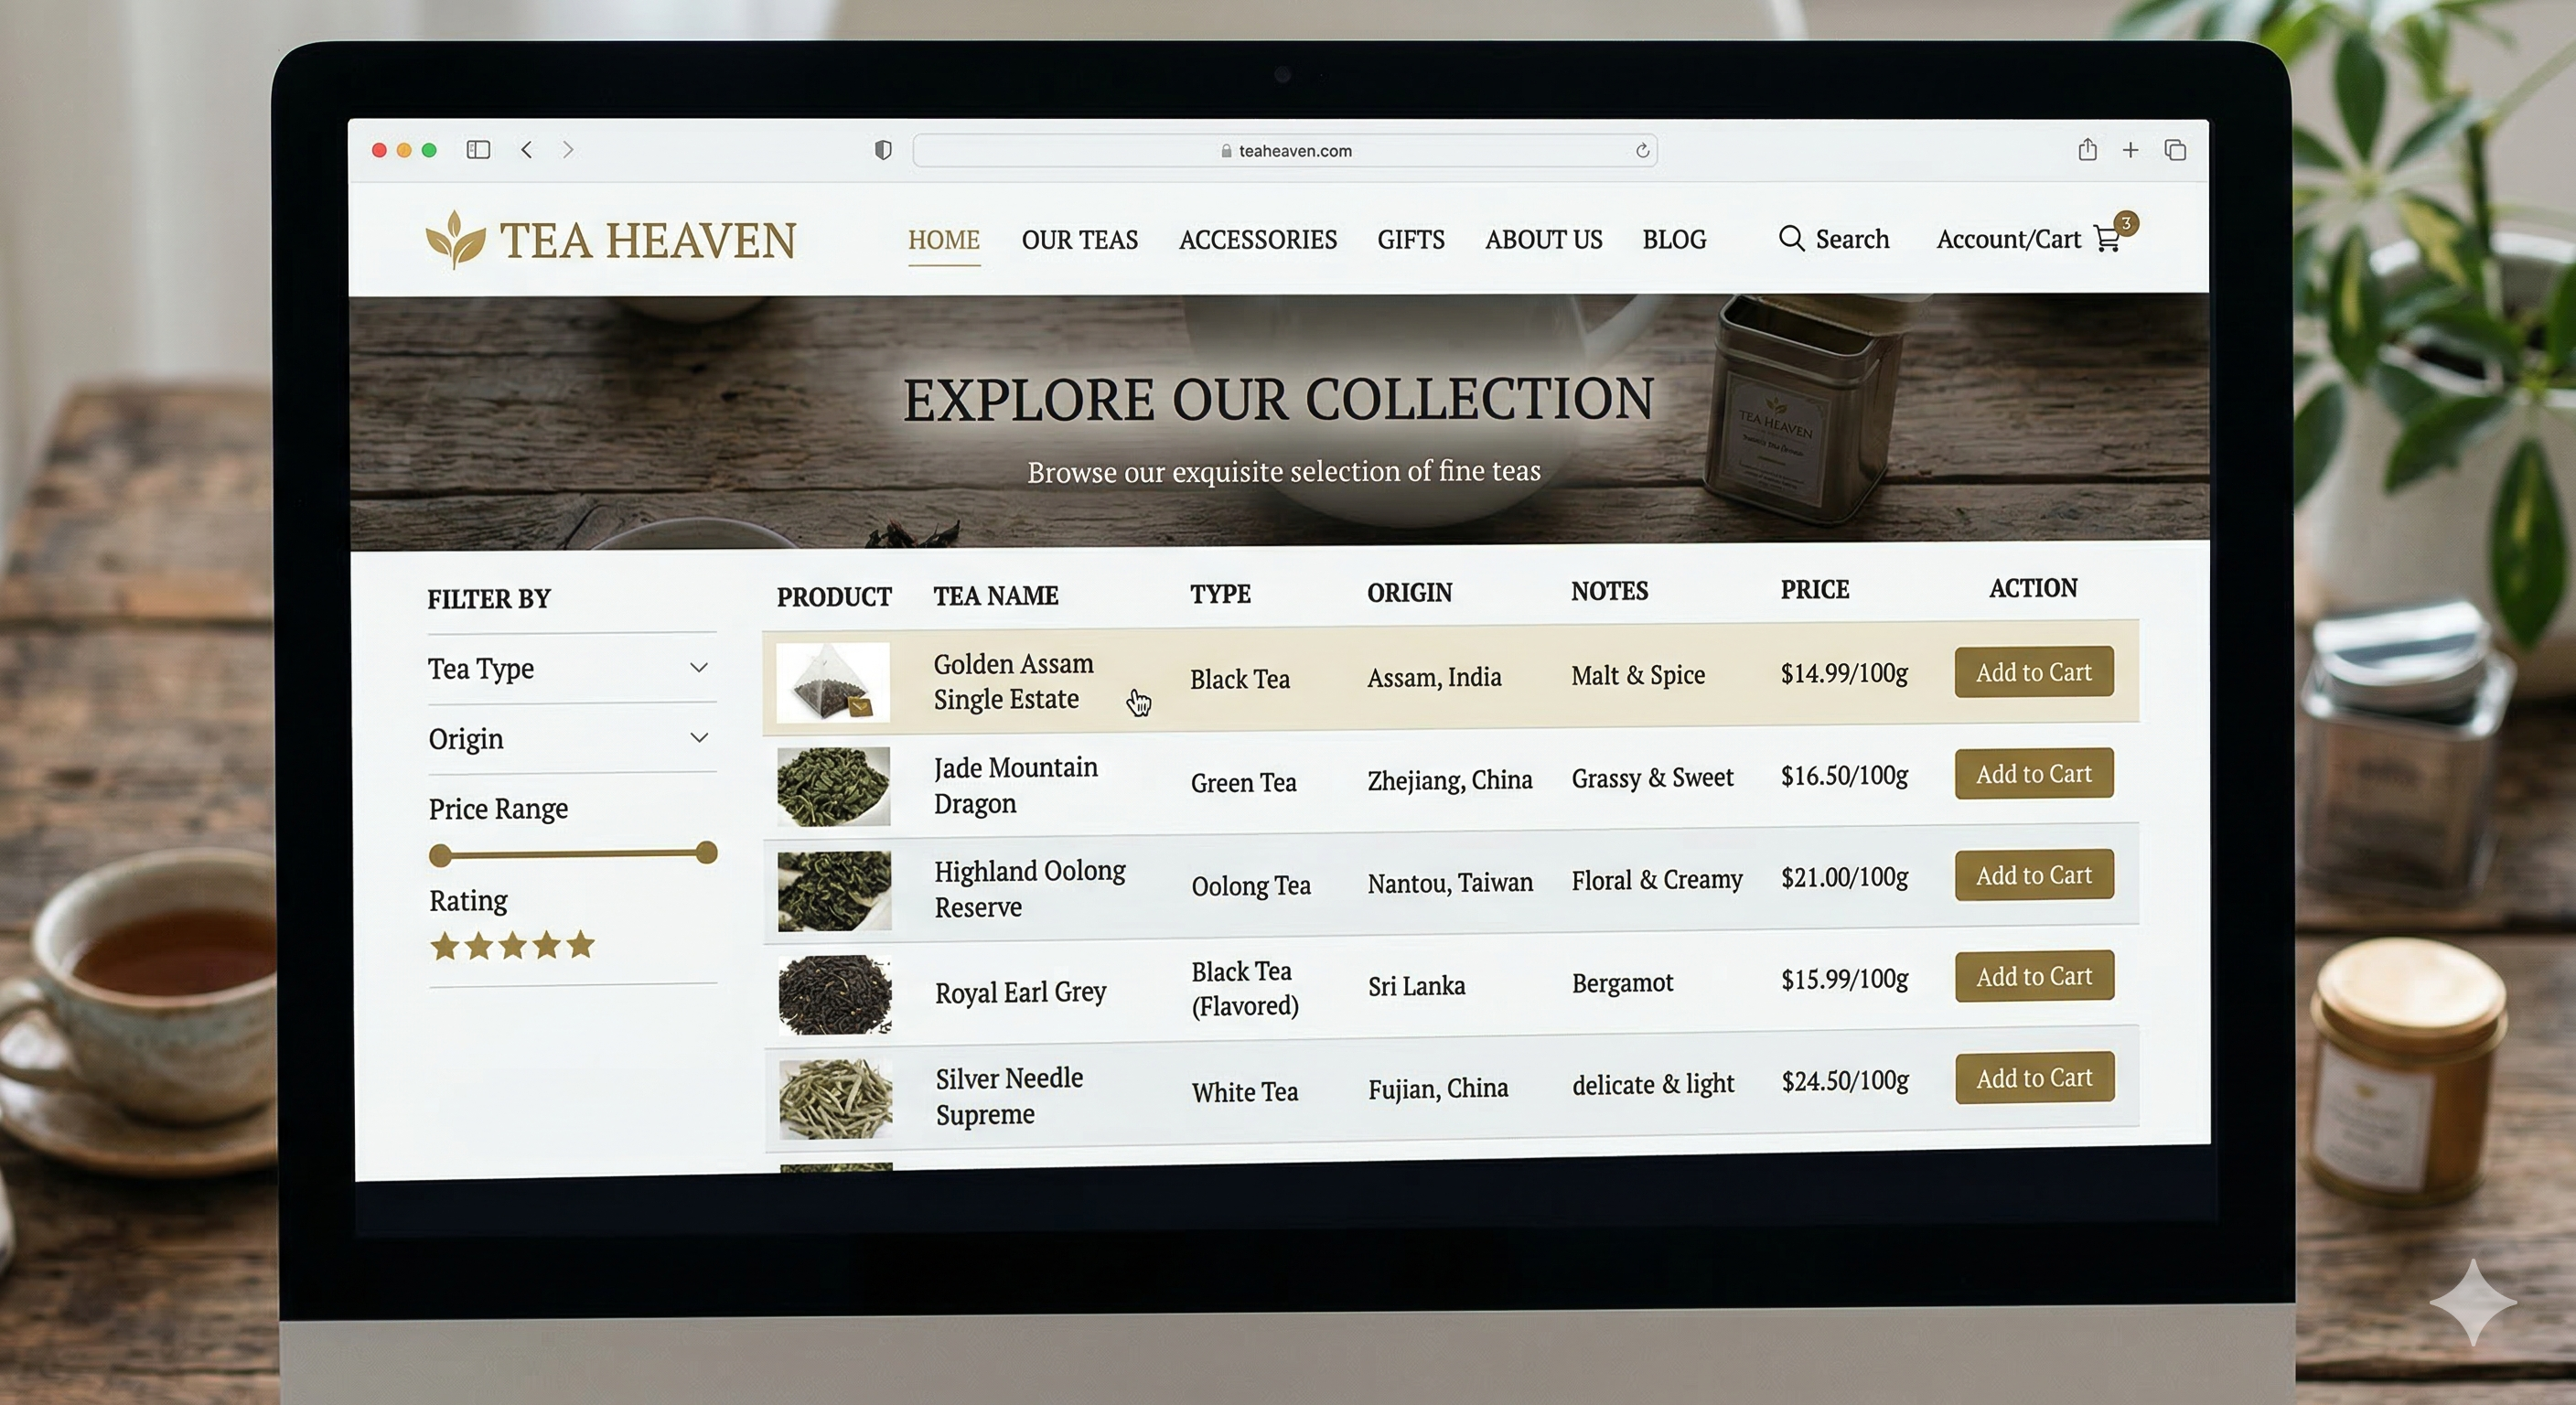The height and width of the screenshot is (1405, 2576).
Task: Switch to the ACCESSORIES section
Action: pos(1258,240)
